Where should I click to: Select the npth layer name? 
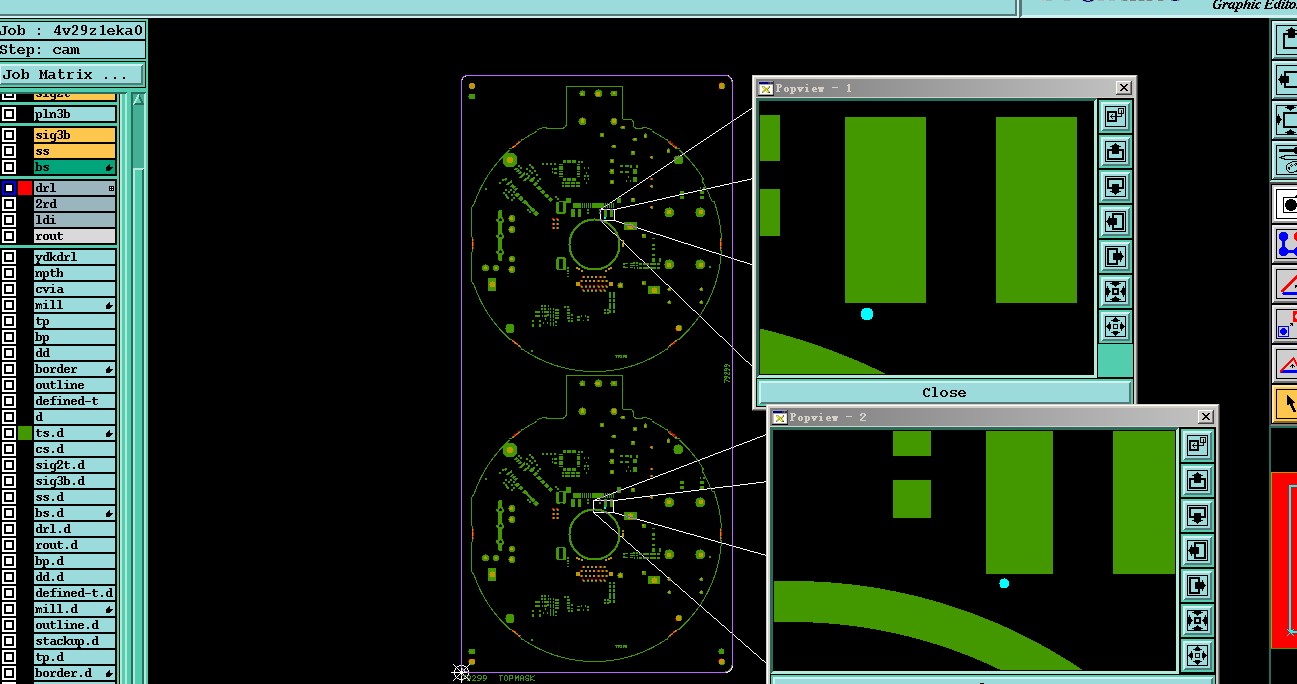[75, 273]
